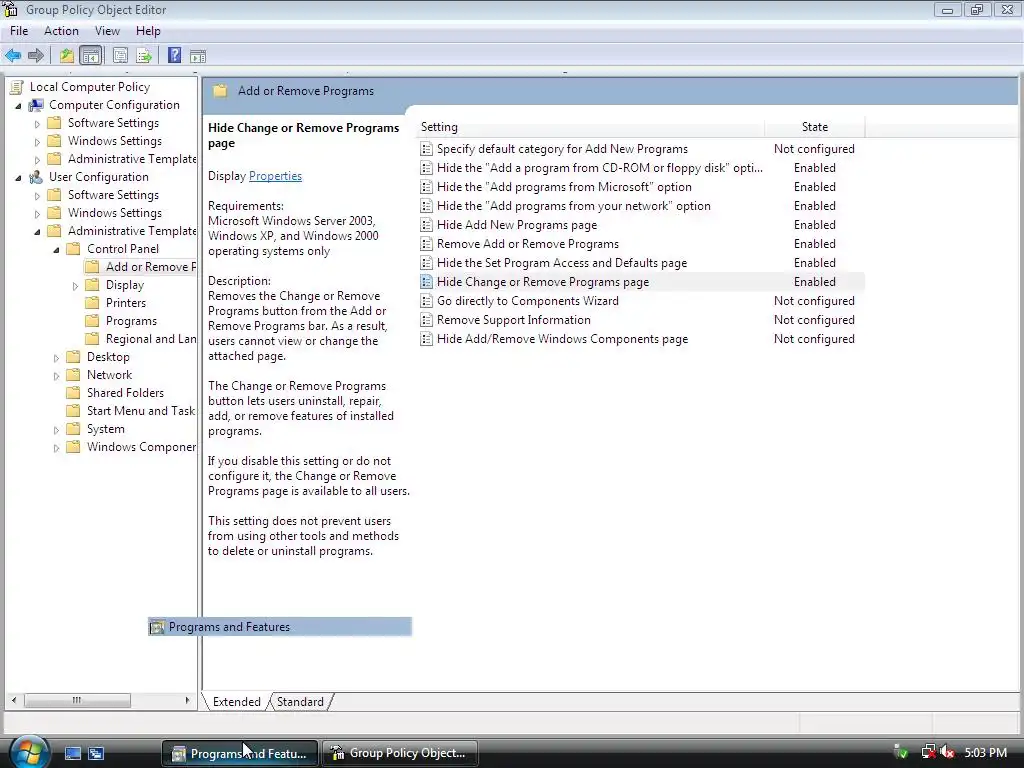Expand Software Settings under User Configuration

tap(37, 195)
